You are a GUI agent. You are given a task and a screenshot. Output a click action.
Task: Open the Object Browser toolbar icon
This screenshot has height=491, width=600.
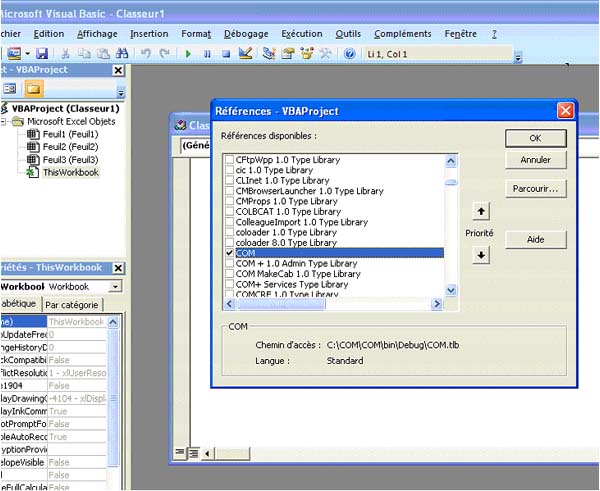[307, 54]
